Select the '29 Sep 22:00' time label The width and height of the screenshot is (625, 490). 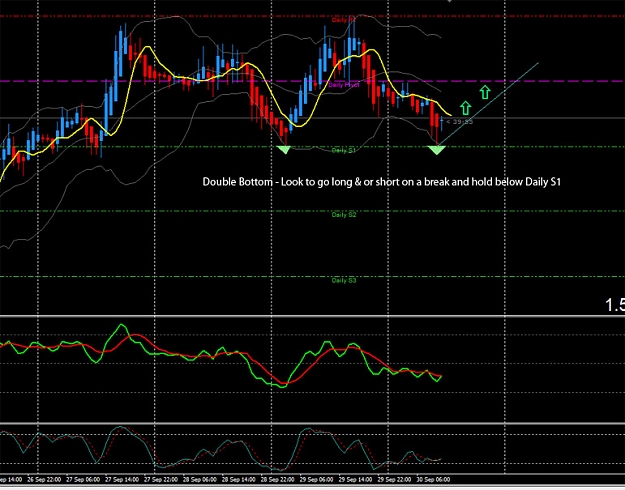coord(394,479)
